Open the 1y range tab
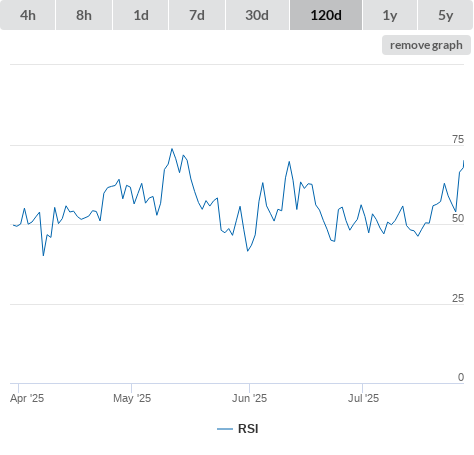 point(390,15)
